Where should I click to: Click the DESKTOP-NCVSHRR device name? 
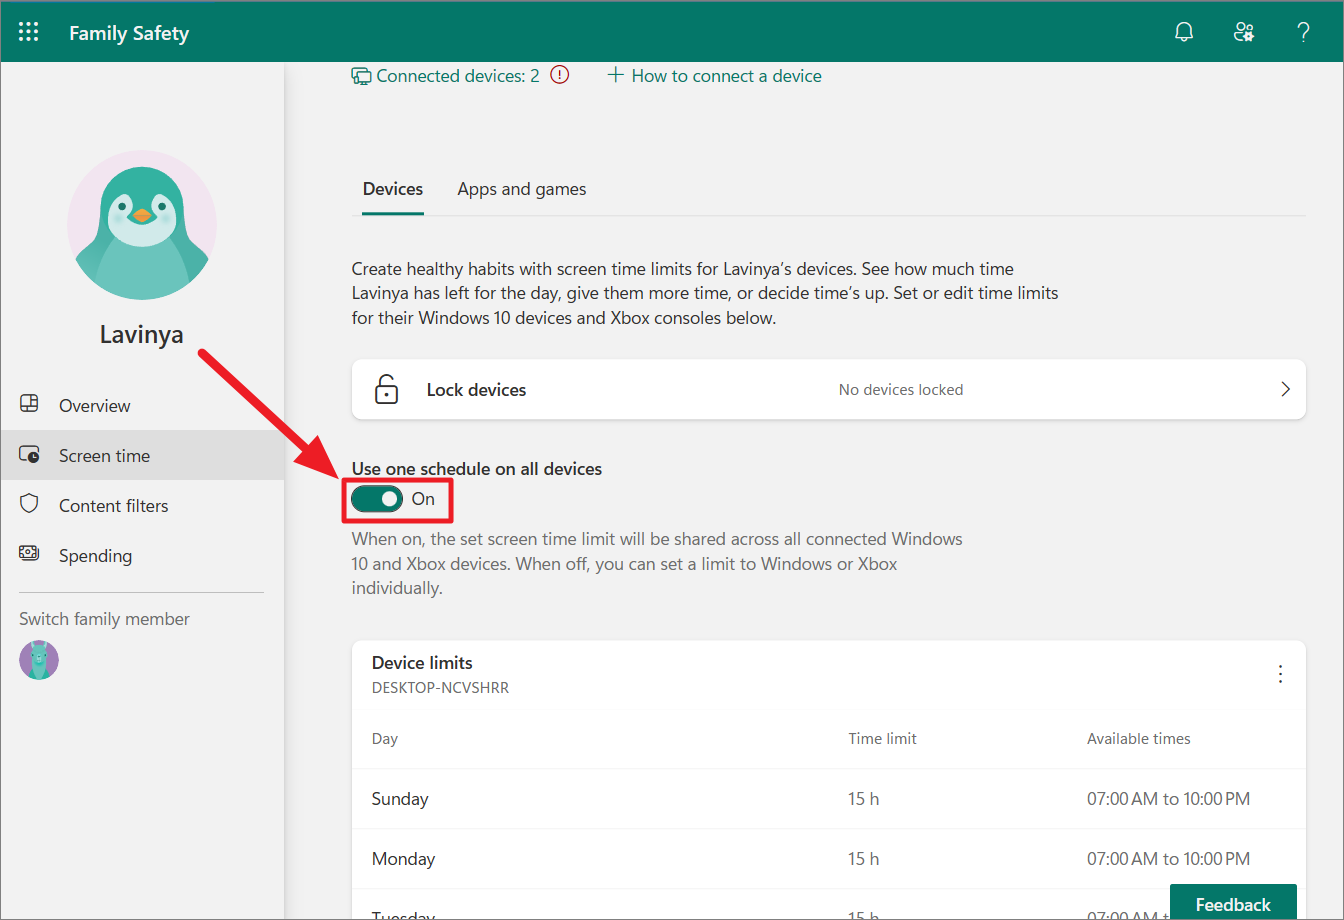(x=440, y=688)
